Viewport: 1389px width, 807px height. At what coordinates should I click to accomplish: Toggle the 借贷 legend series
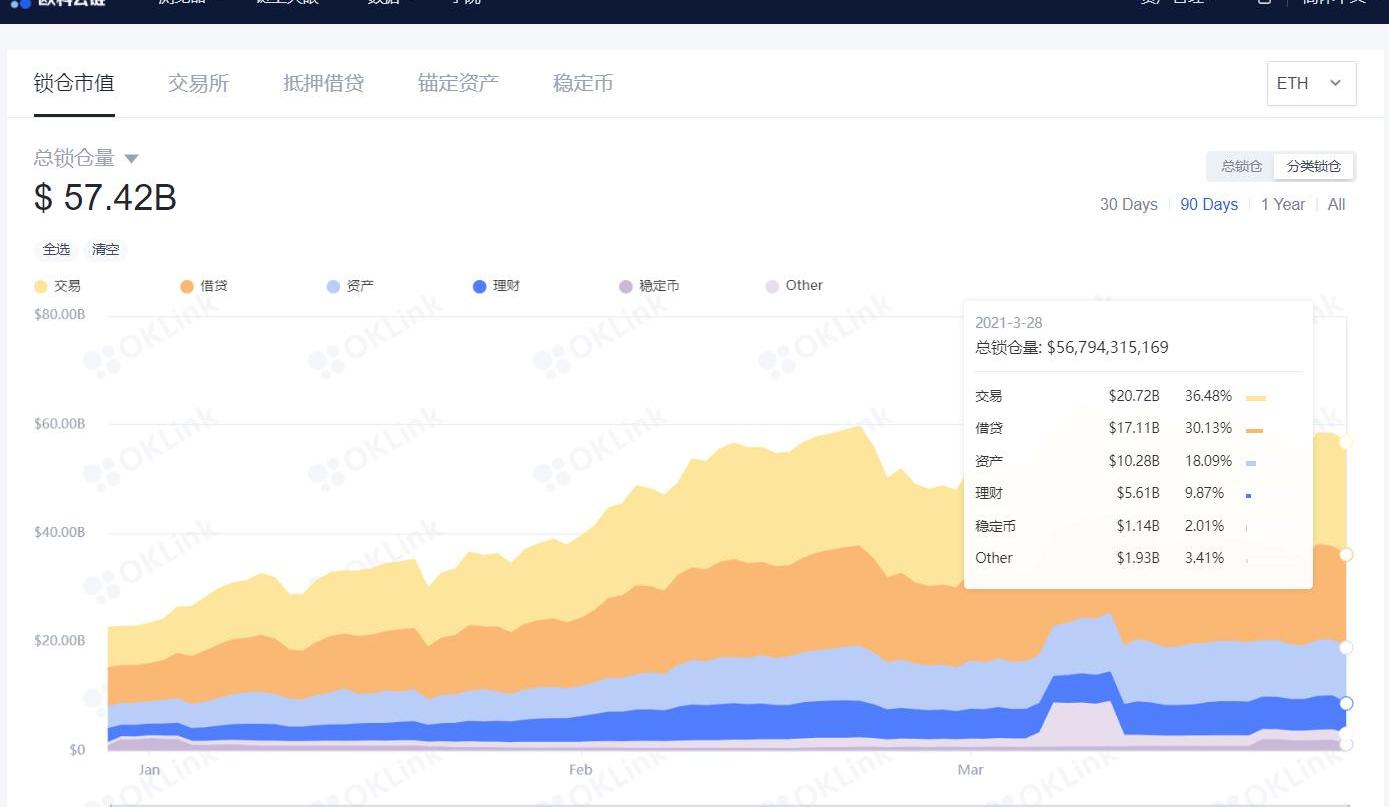point(204,286)
